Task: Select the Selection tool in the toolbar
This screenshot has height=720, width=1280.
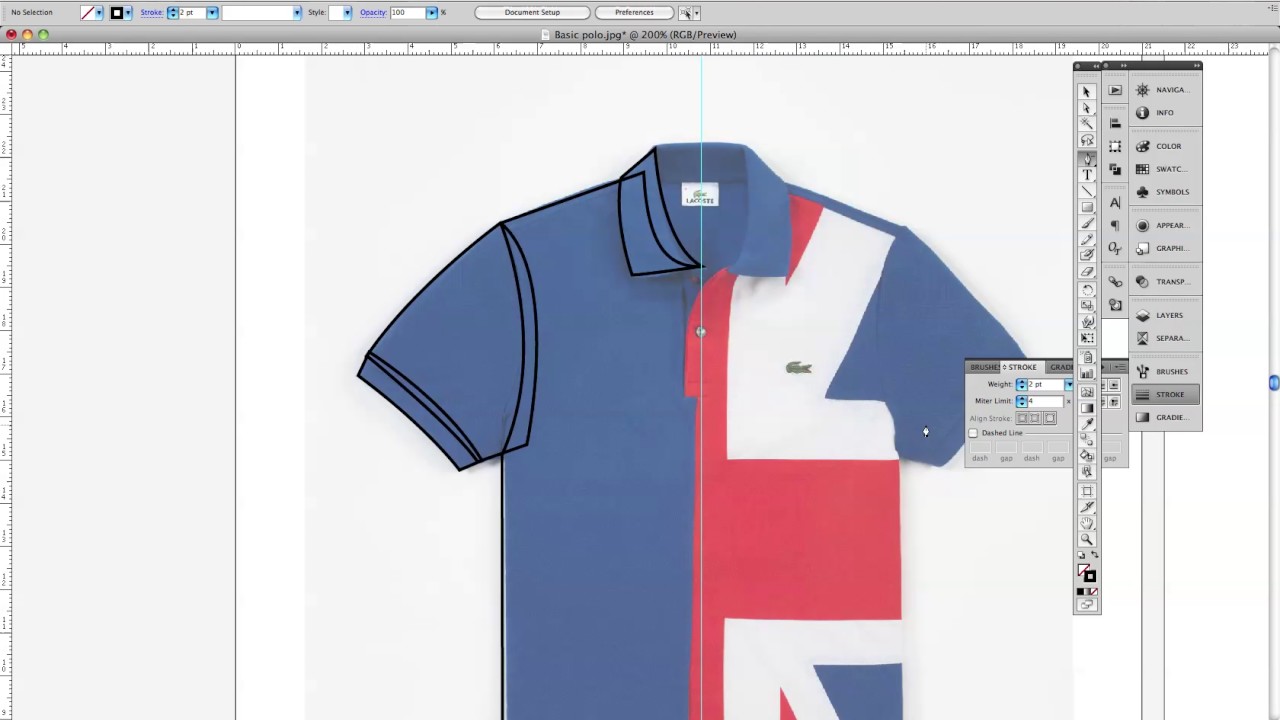Action: (1087, 89)
